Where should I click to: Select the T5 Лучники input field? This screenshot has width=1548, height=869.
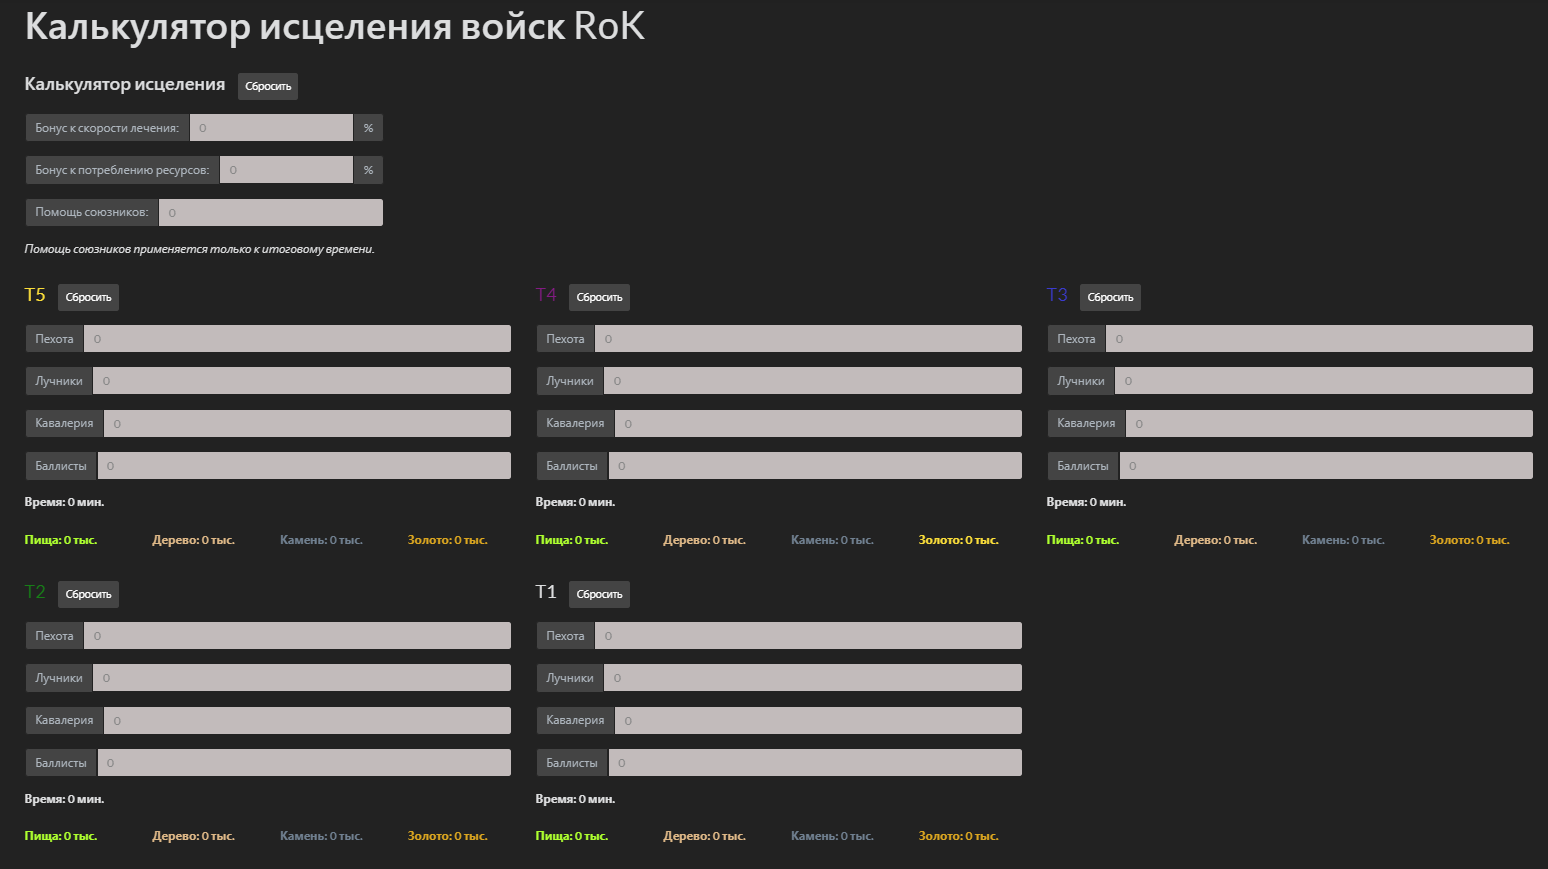point(302,381)
